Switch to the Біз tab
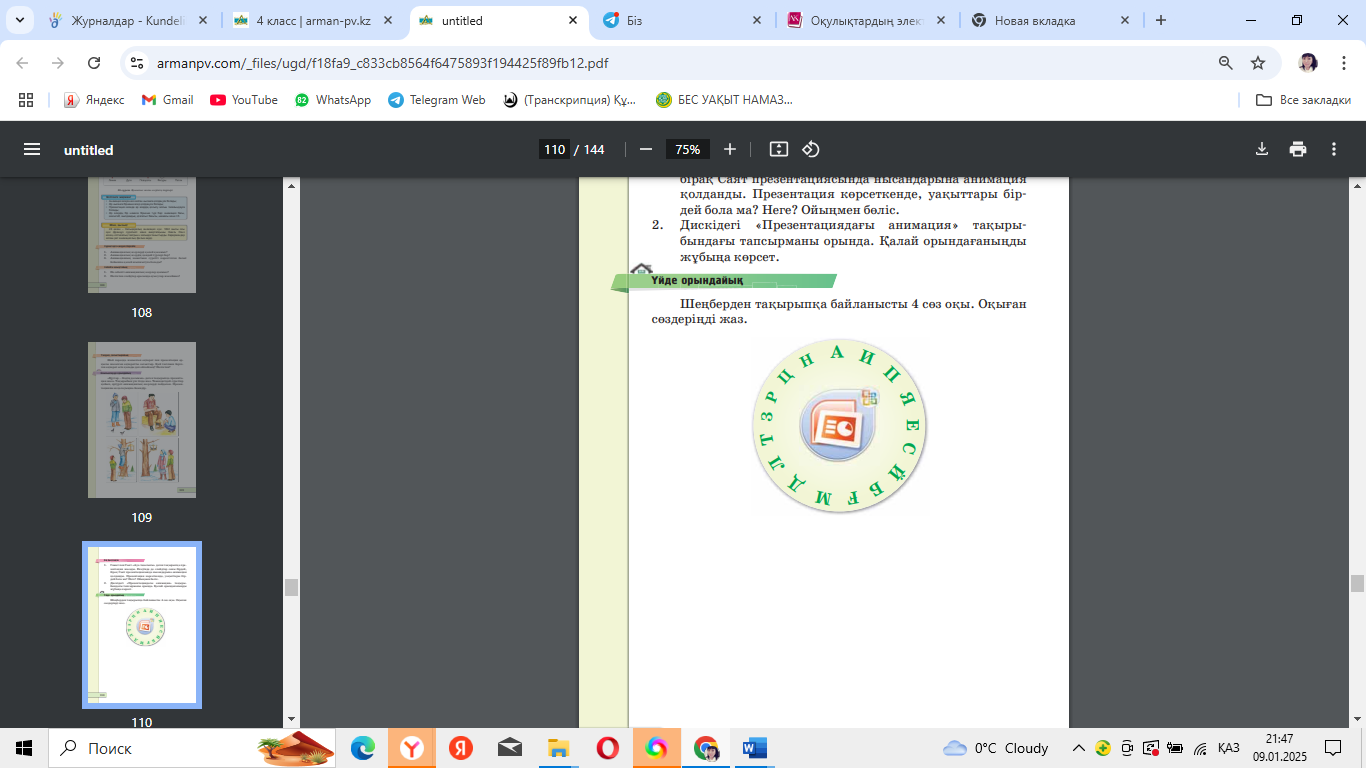1366x768 pixels. 684,20
